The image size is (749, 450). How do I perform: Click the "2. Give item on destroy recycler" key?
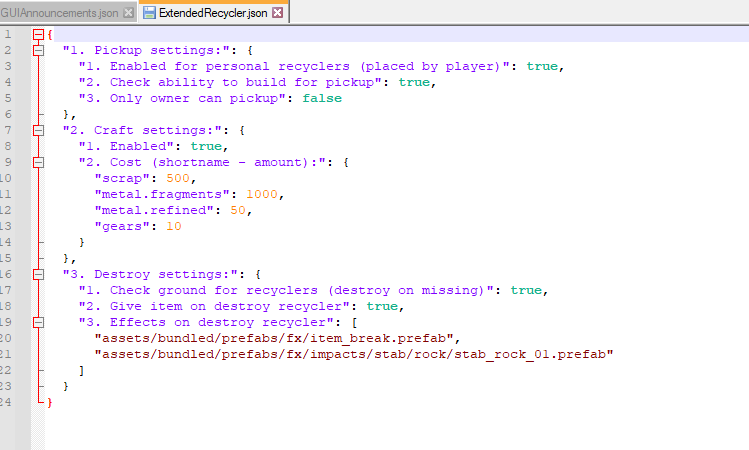(x=214, y=306)
